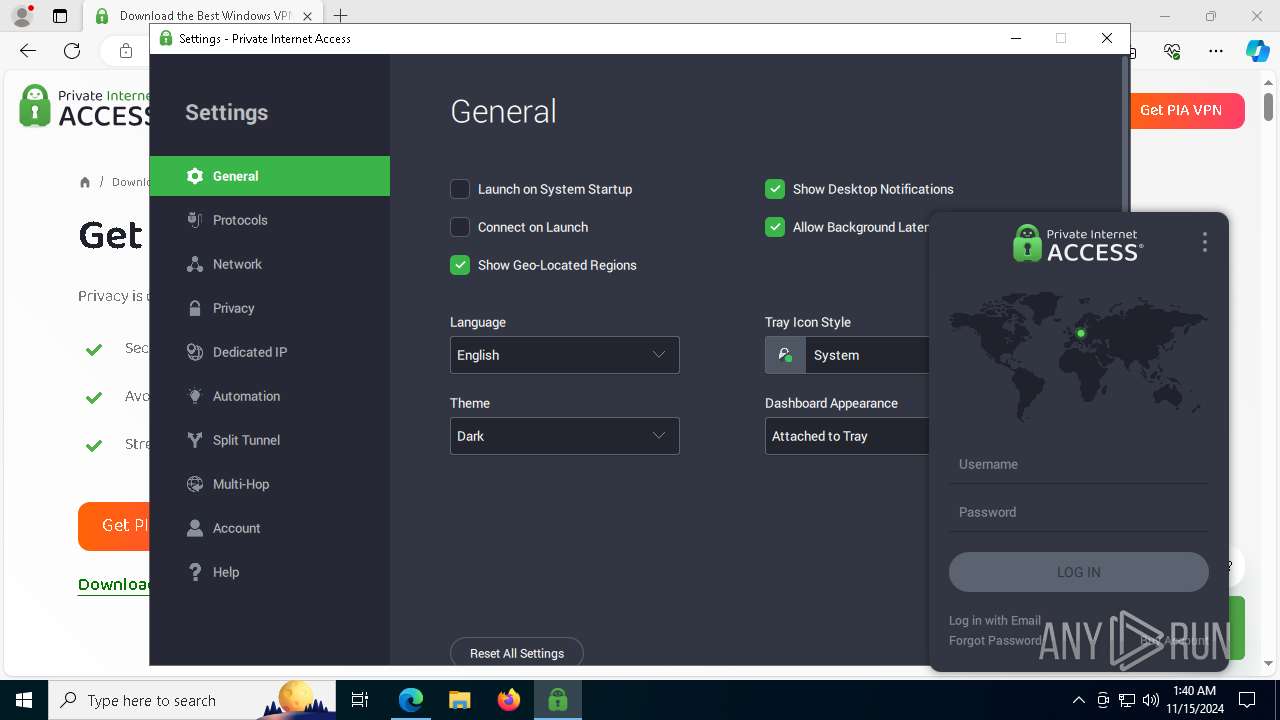The image size is (1280, 720).
Task: Open the Dashboard Appearance dropdown
Action: (x=848, y=436)
